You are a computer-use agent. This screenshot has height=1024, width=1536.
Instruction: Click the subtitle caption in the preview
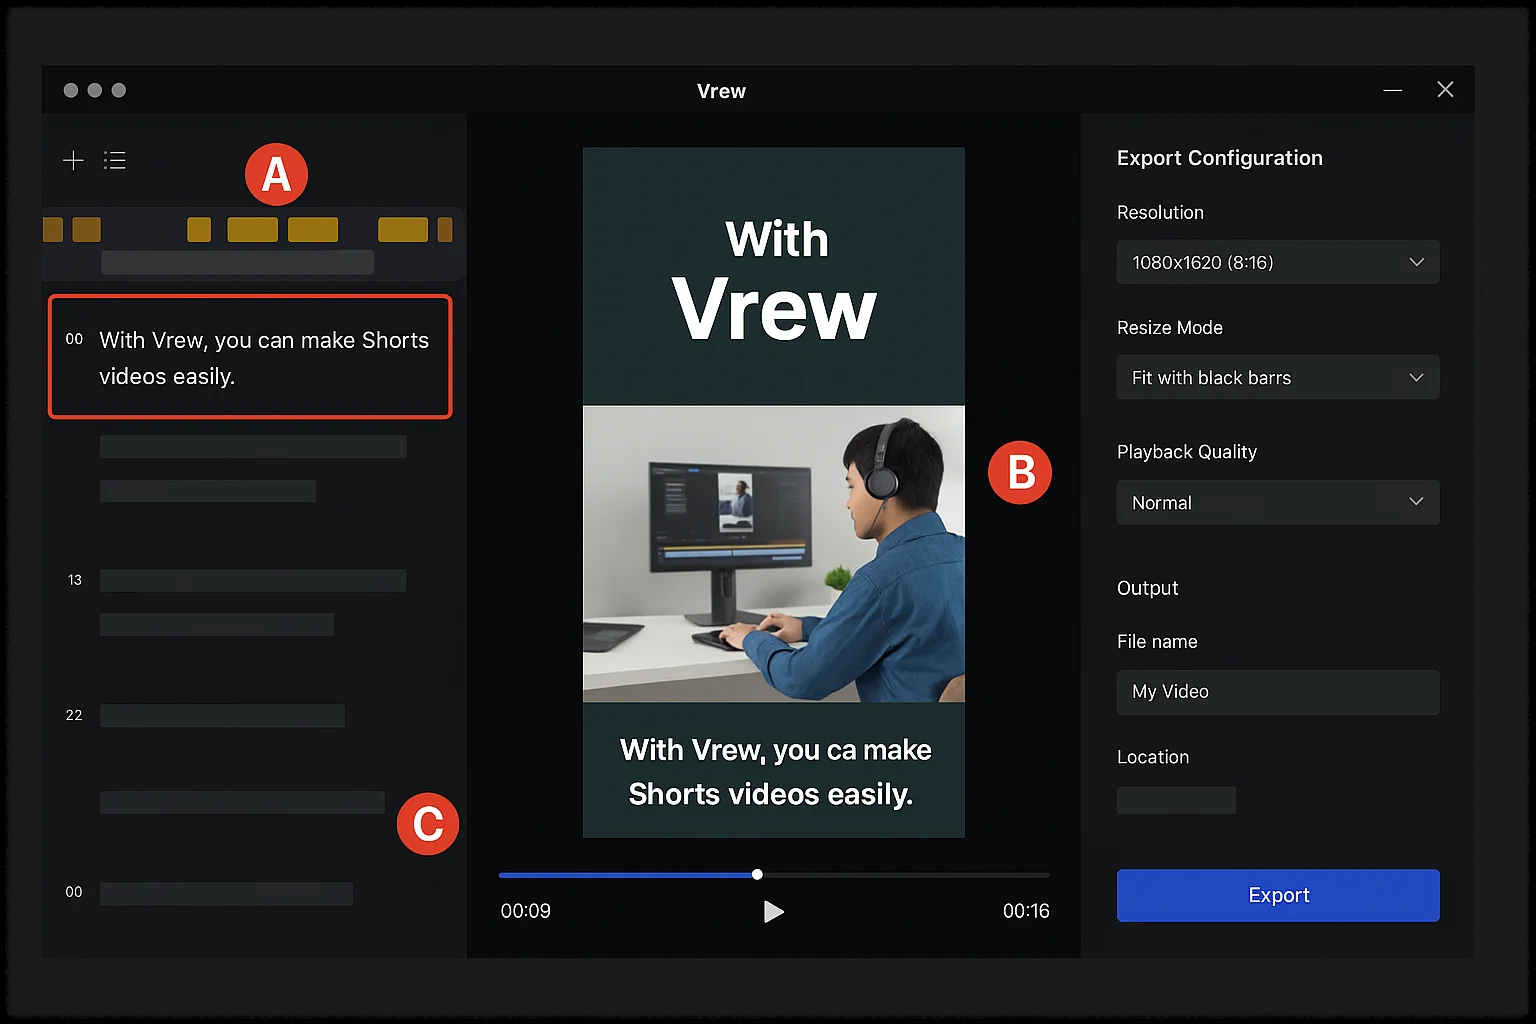click(774, 771)
